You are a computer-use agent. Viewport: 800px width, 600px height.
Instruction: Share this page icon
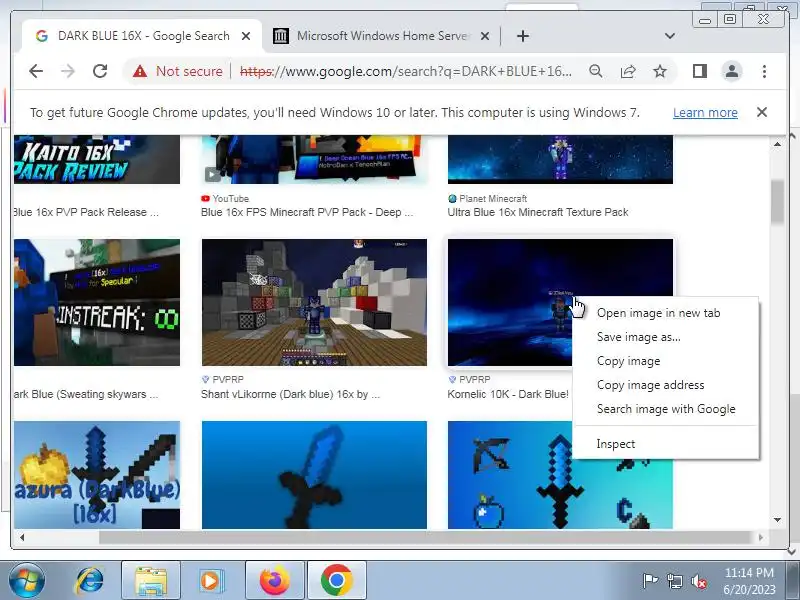[x=628, y=71]
